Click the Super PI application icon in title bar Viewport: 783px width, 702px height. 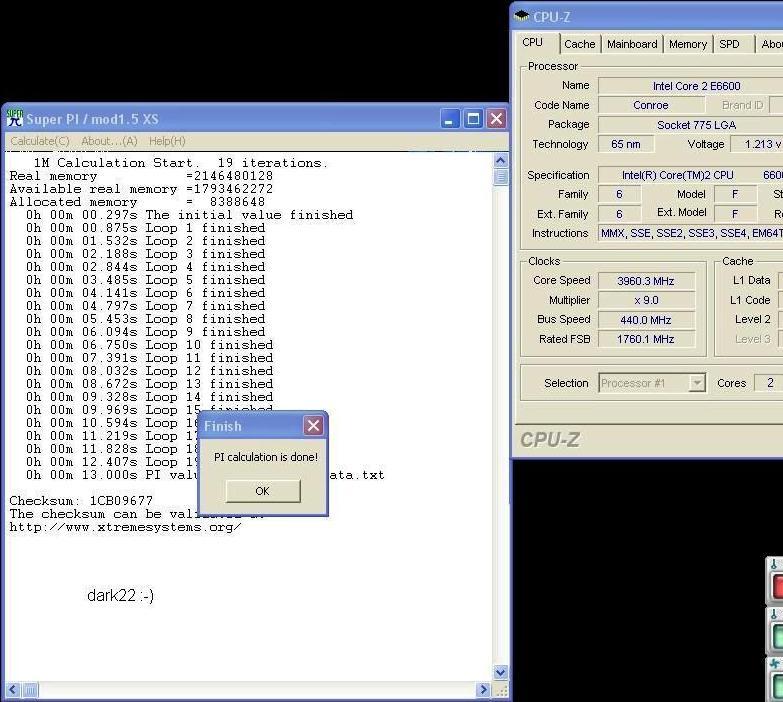(x=15, y=118)
